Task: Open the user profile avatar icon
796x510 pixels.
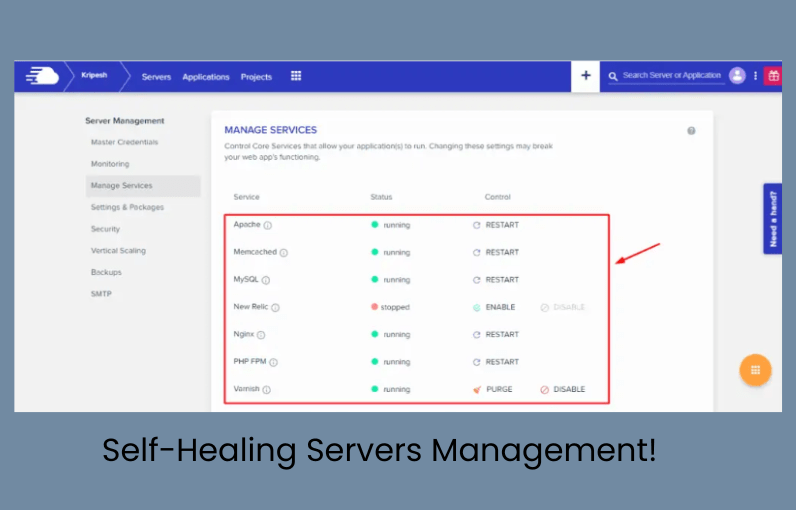Action: point(737,76)
